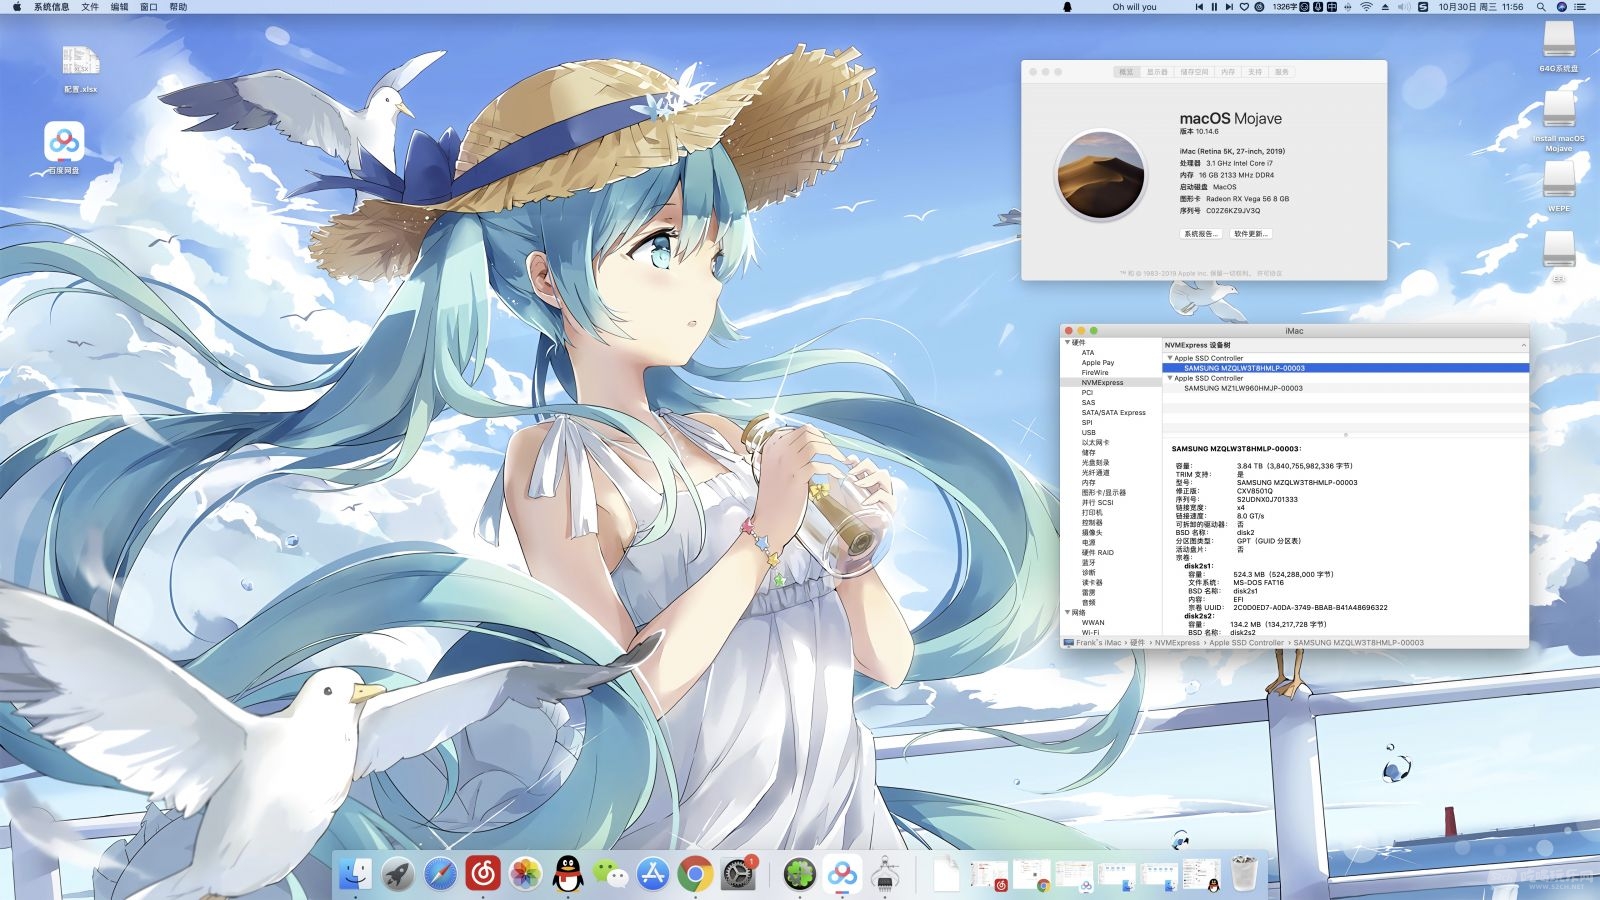Open WeChat from the Dock
This screenshot has height=900, width=1600.
coord(611,874)
